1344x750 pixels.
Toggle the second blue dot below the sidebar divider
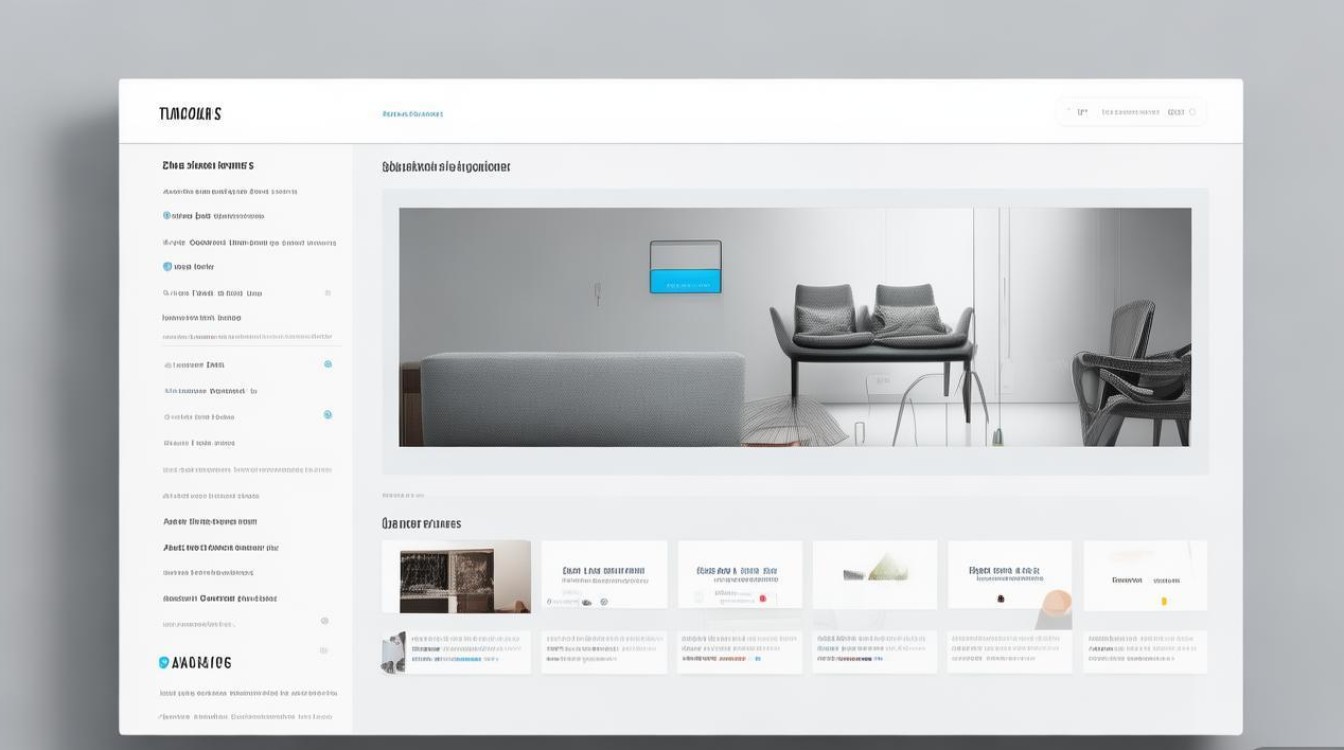pyautogui.click(x=327, y=414)
